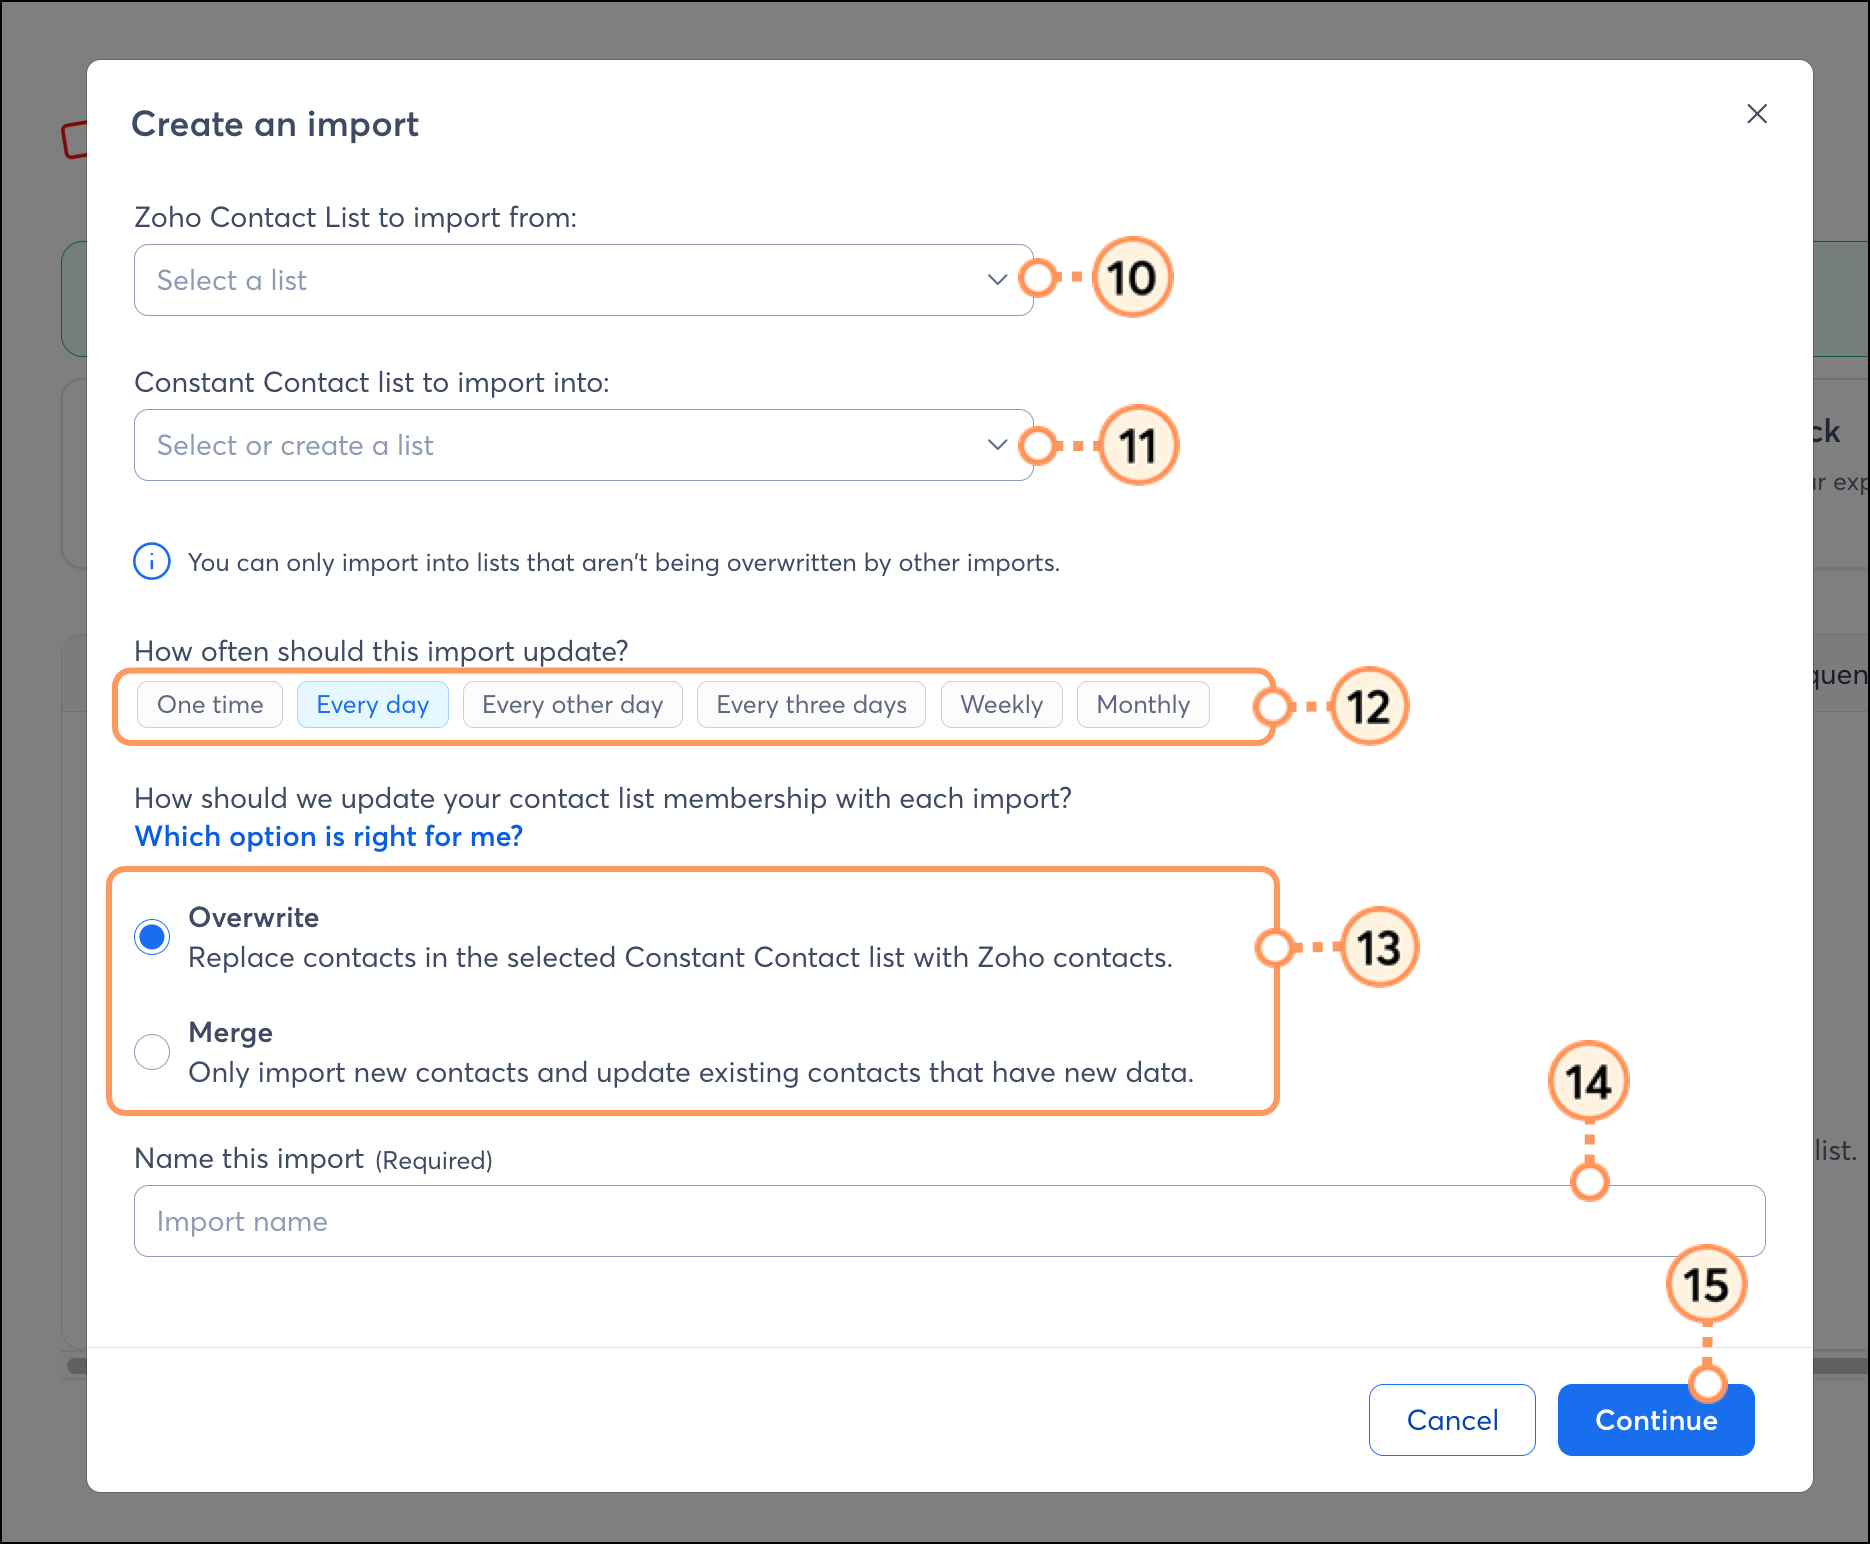
Task: Choose the Weekly frequency option
Action: click(1001, 705)
